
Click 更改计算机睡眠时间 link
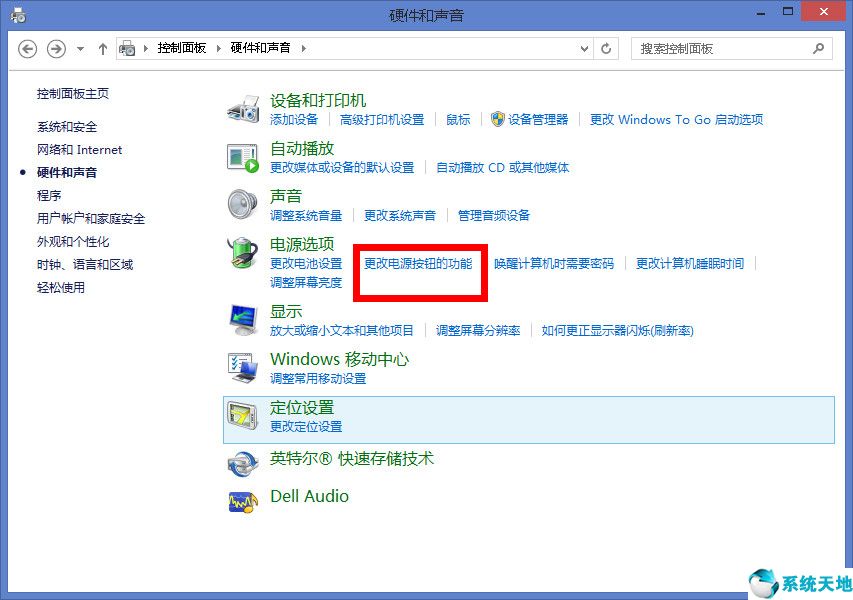[x=690, y=263]
